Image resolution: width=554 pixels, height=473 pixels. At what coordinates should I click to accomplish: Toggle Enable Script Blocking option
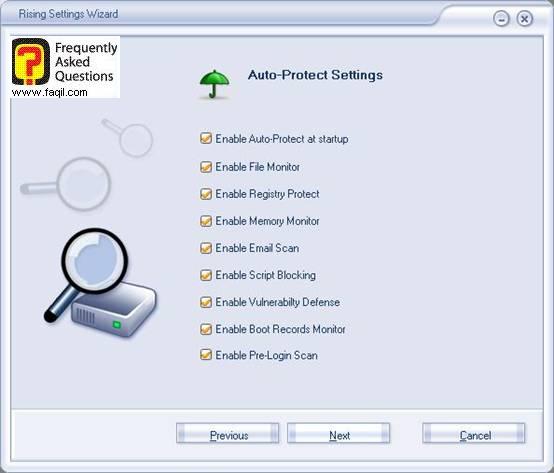click(206, 275)
